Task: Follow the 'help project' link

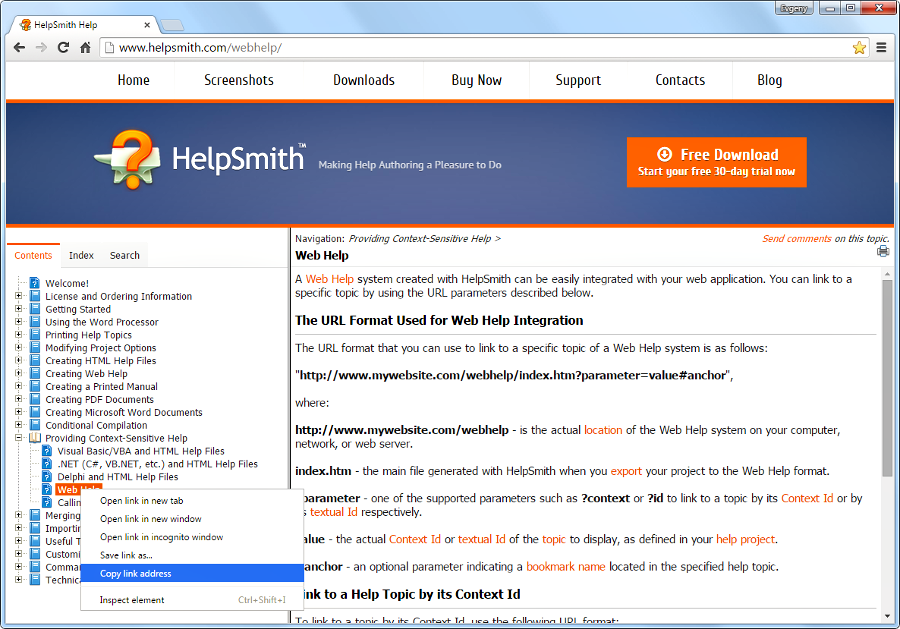Action: pyautogui.click(x=746, y=539)
